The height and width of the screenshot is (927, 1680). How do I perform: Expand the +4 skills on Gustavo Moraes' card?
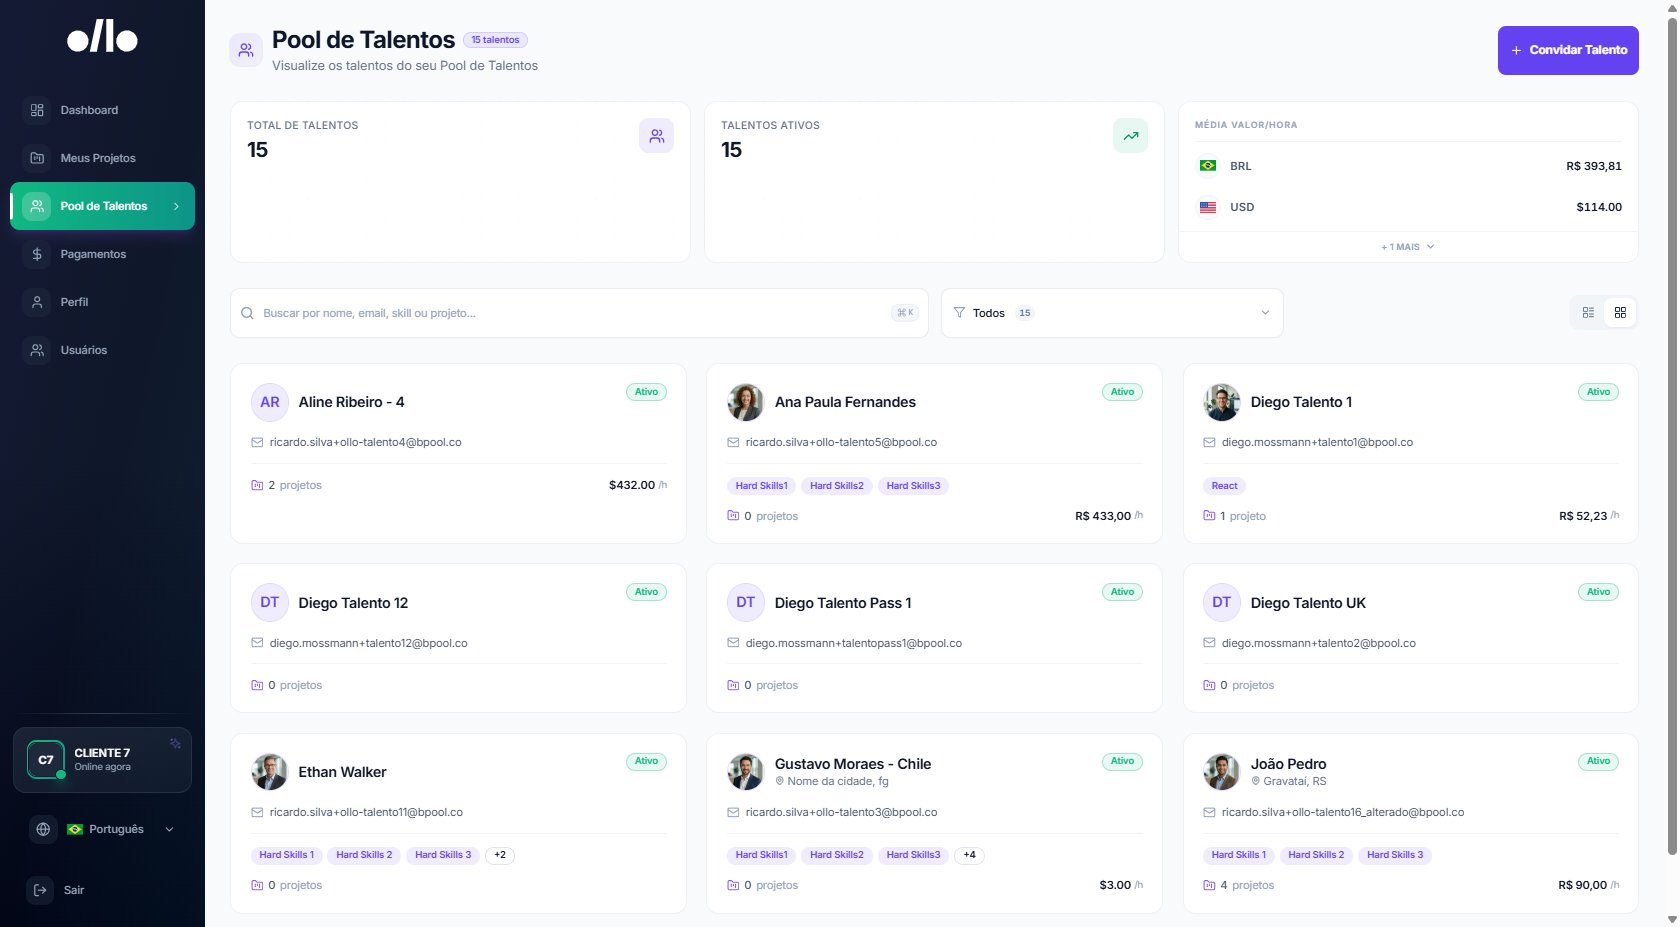click(969, 855)
